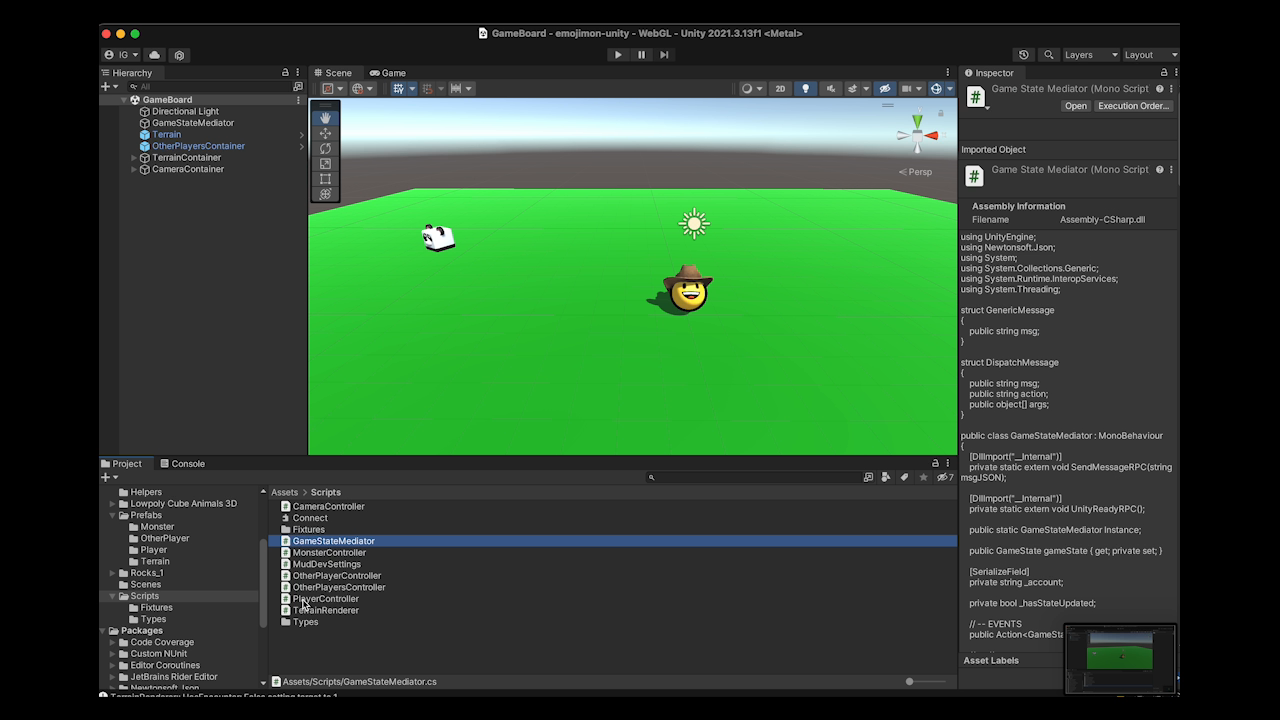Select the Hand view tool

tap(325, 118)
